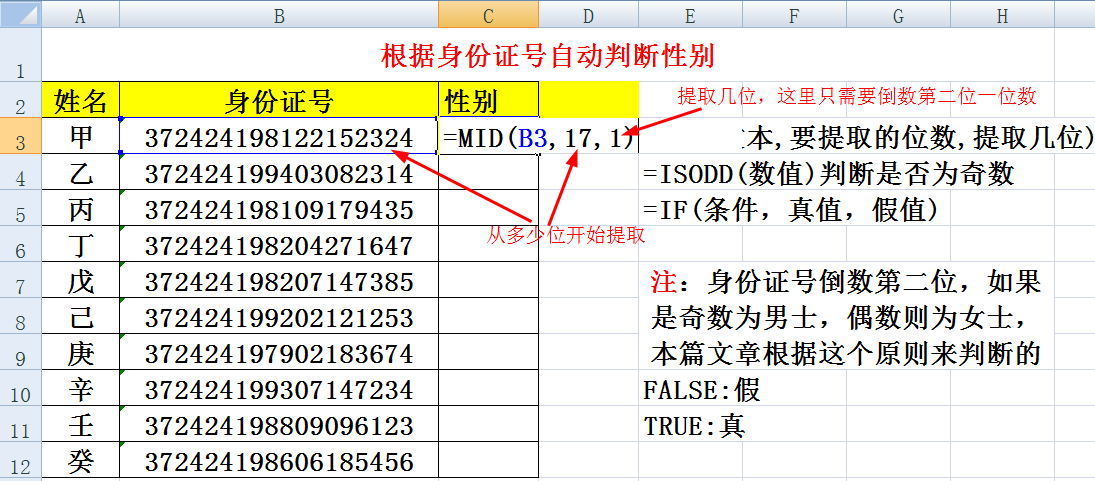Select row 5 header

pos(21,208)
